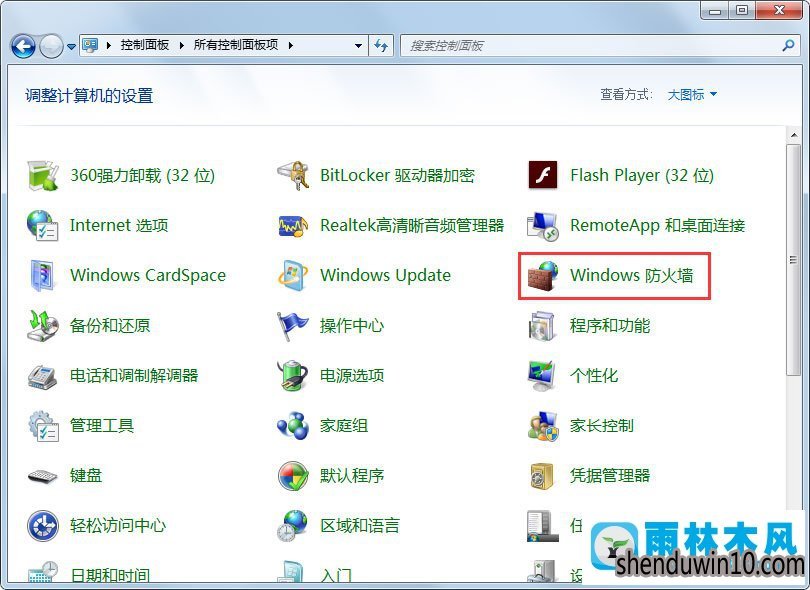Expand the arrow before 控制面板 breadcrumb
Image resolution: width=810 pixels, height=590 pixels.
[109, 45]
